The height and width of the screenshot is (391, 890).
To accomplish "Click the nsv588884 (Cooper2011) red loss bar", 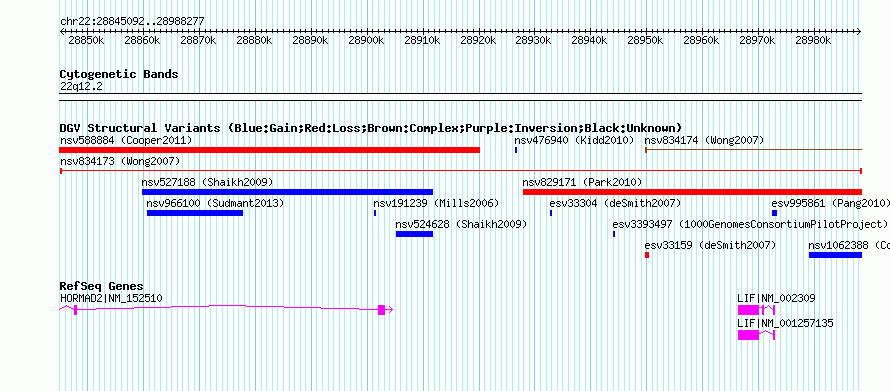I will 270,150.
